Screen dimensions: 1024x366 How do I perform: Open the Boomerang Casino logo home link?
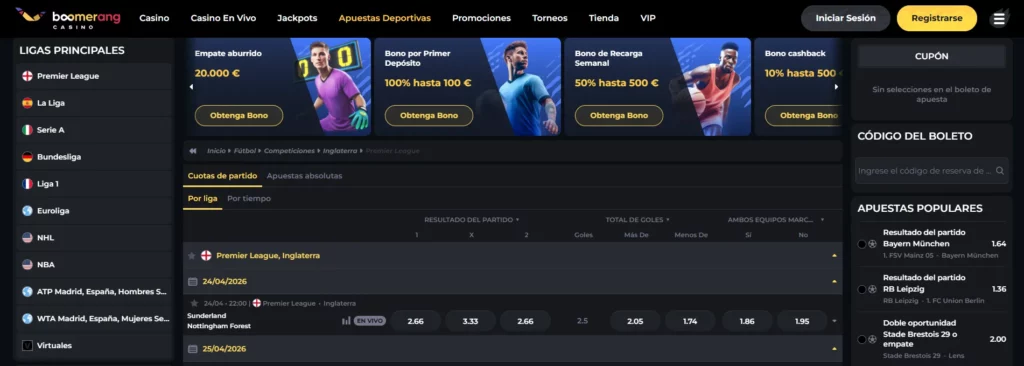click(x=69, y=18)
